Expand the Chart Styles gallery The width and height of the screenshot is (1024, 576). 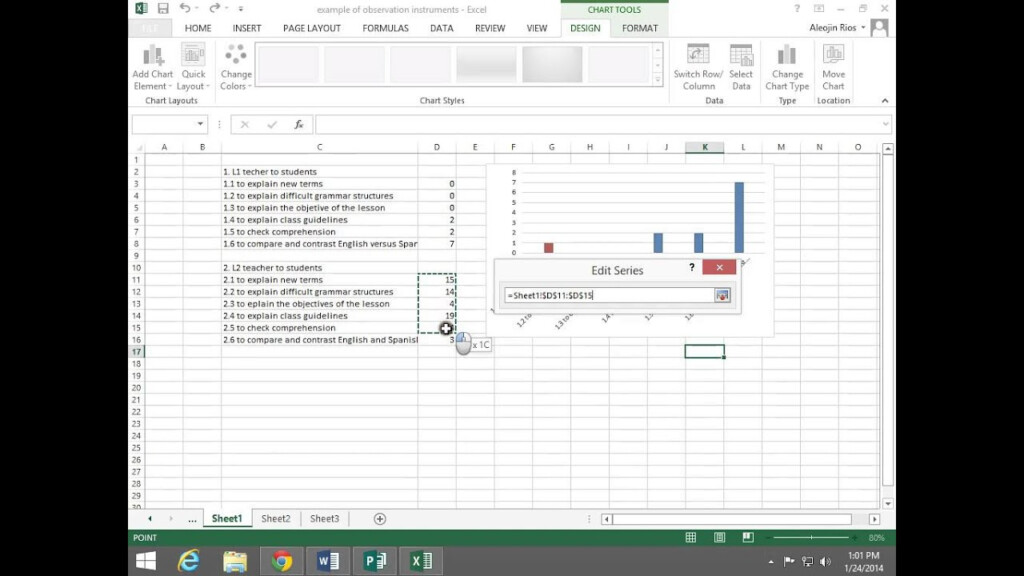tap(657, 80)
